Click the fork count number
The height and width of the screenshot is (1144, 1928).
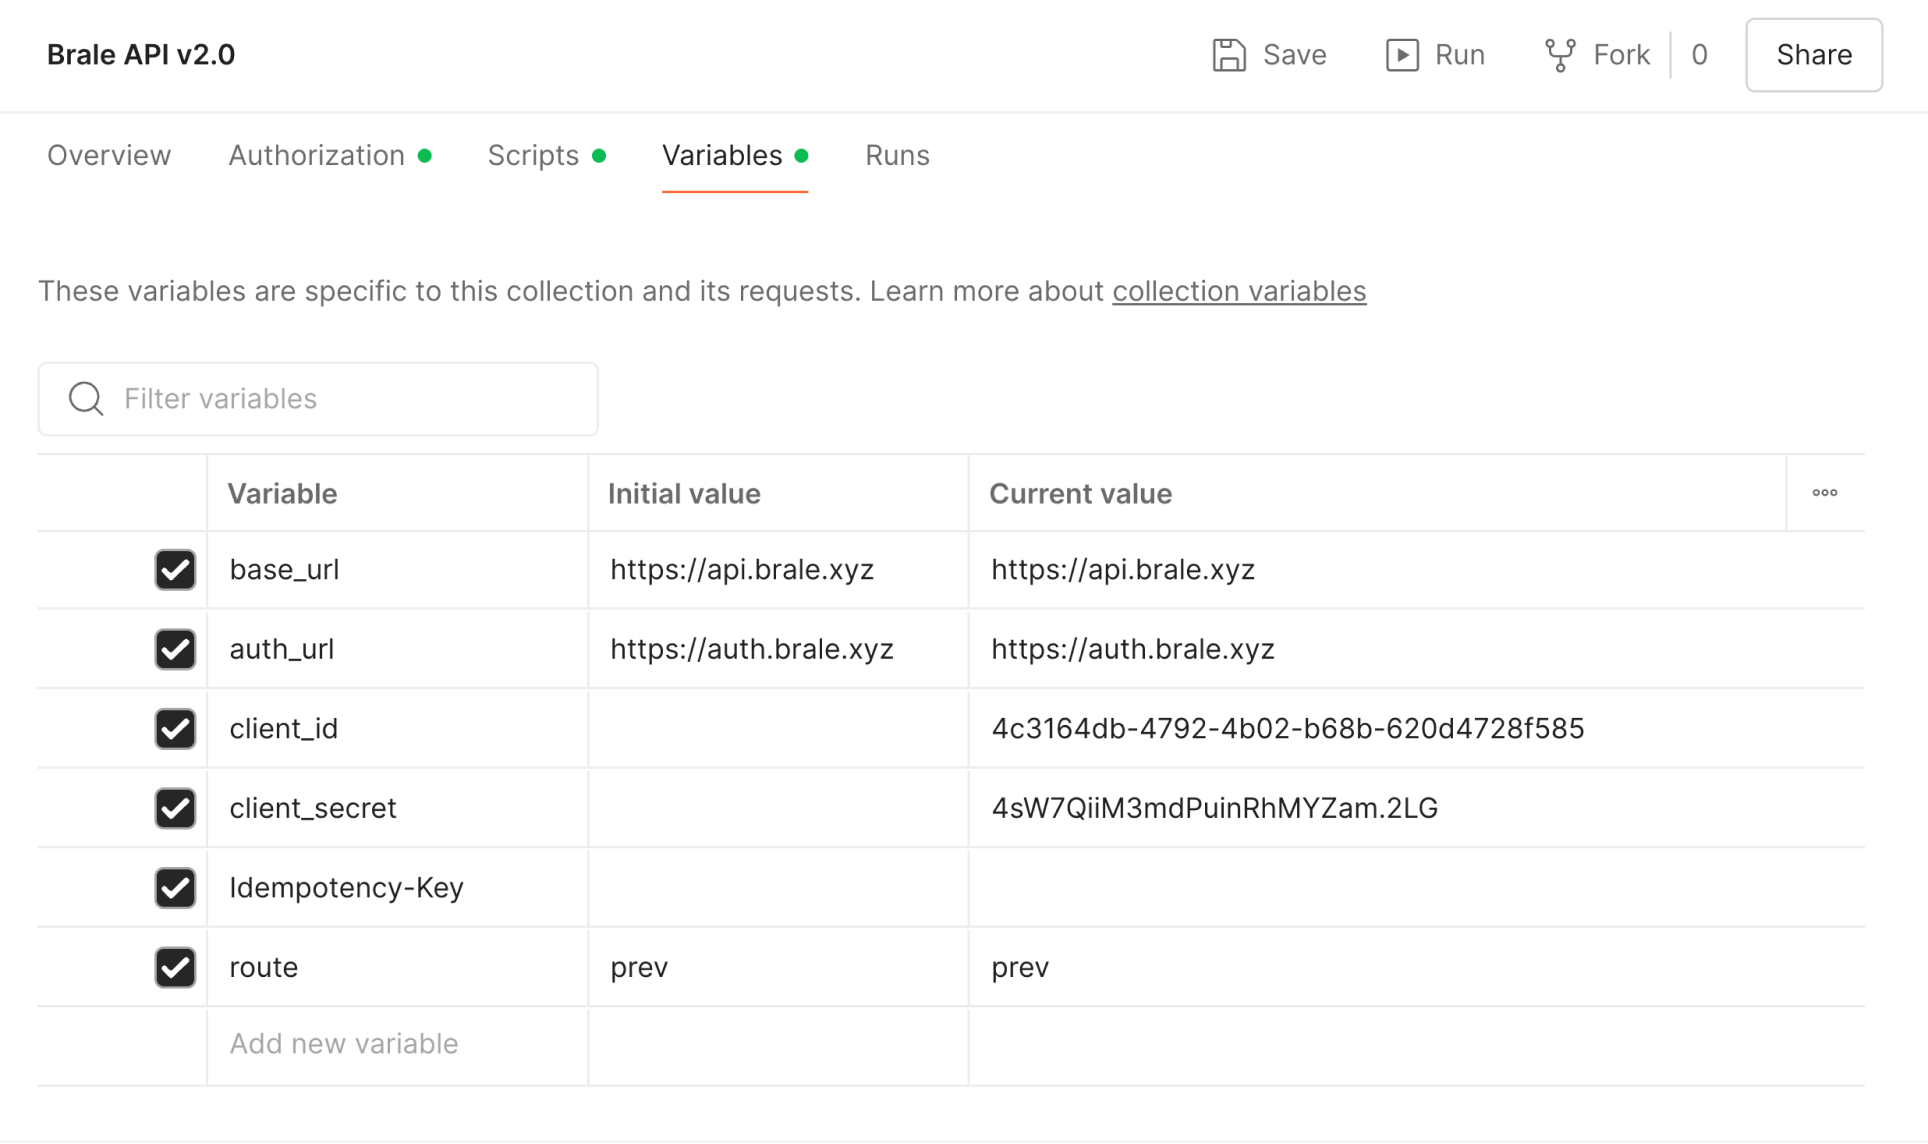tap(1699, 55)
